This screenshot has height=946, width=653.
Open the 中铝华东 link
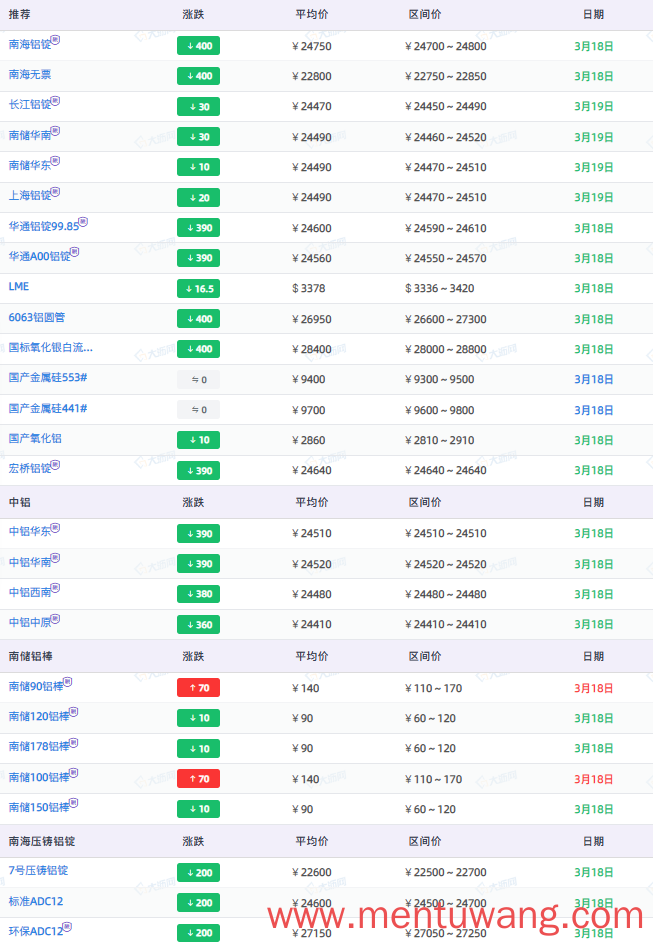click(x=30, y=532)
